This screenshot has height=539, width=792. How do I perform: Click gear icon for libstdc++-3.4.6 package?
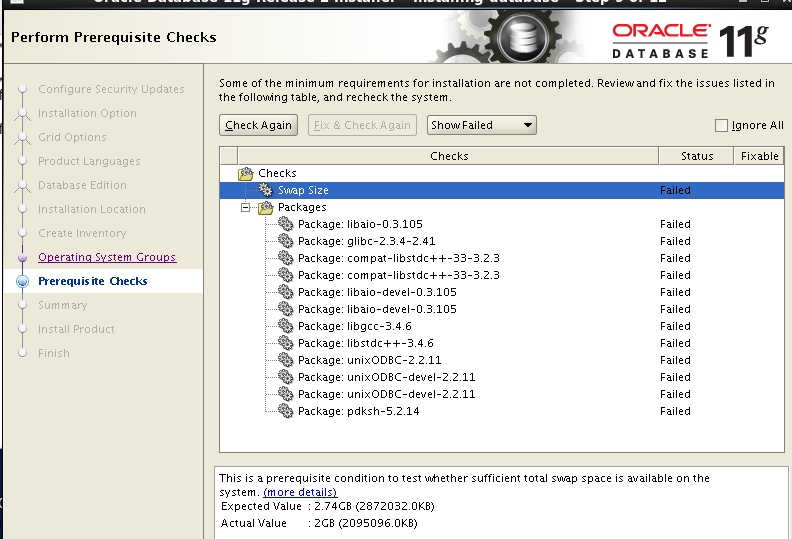[x=285, y=343]
